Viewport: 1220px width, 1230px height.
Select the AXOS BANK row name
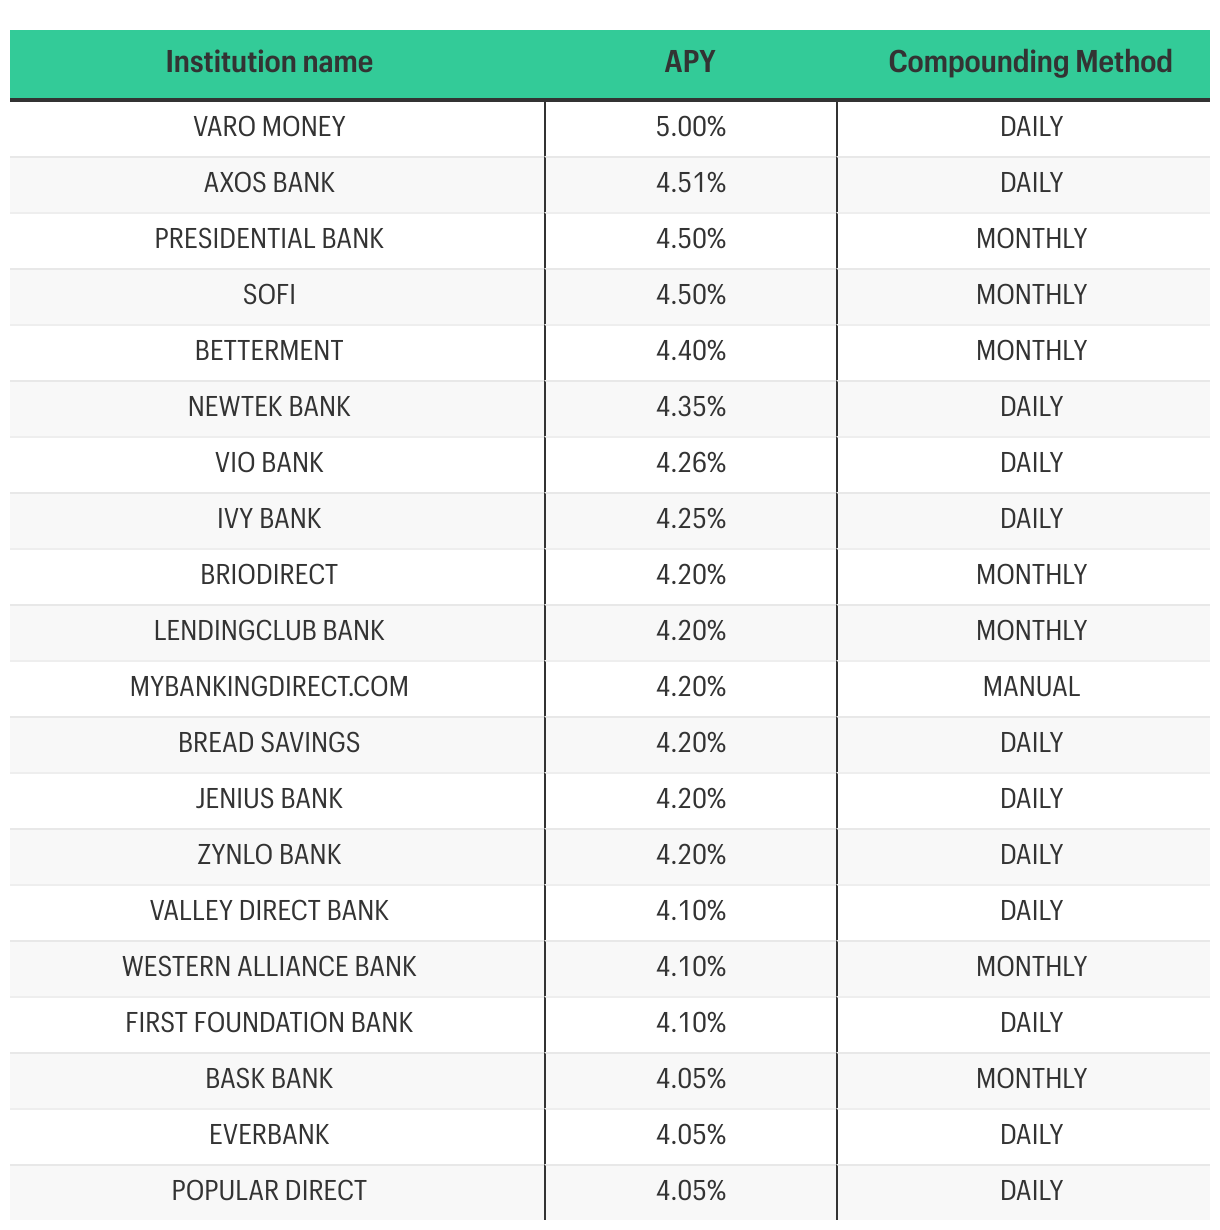(269, 183)
